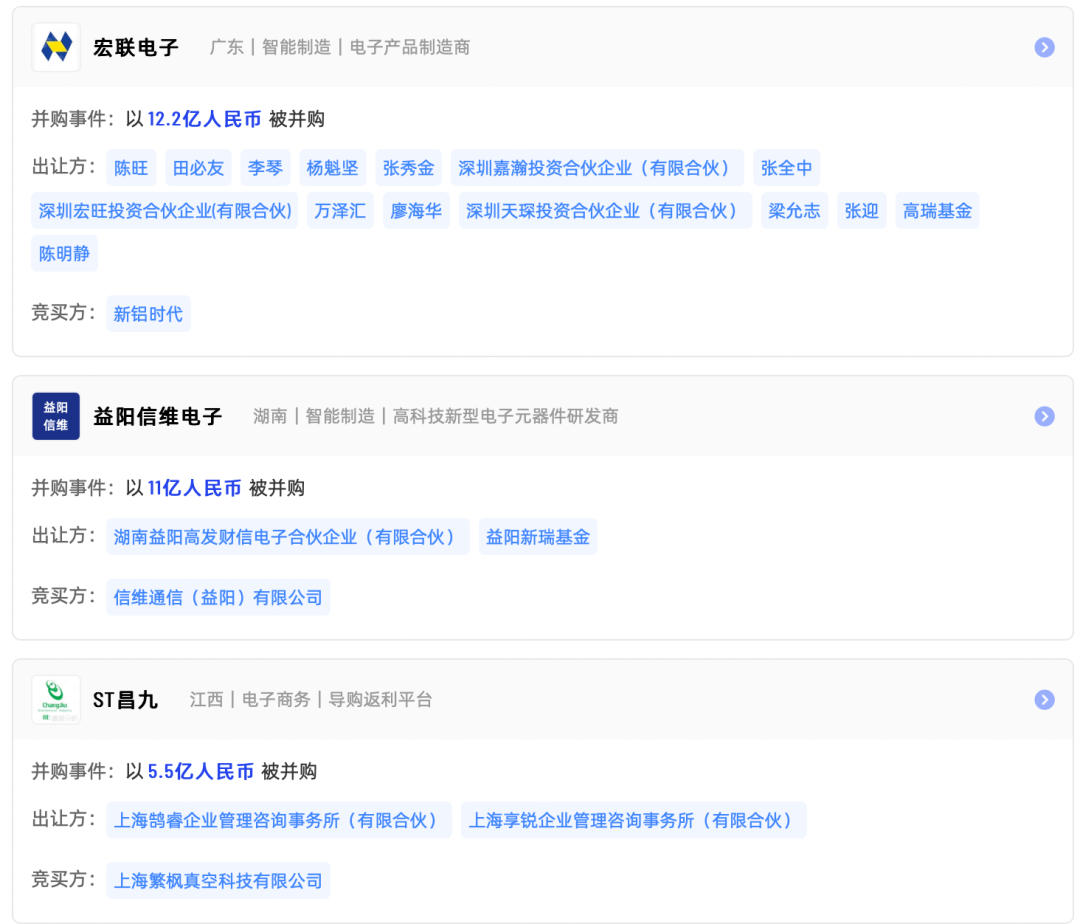Select seller tag 陈明静
Image resolution: width=1080 pixels, height=924 pixels.
point(65,253)
